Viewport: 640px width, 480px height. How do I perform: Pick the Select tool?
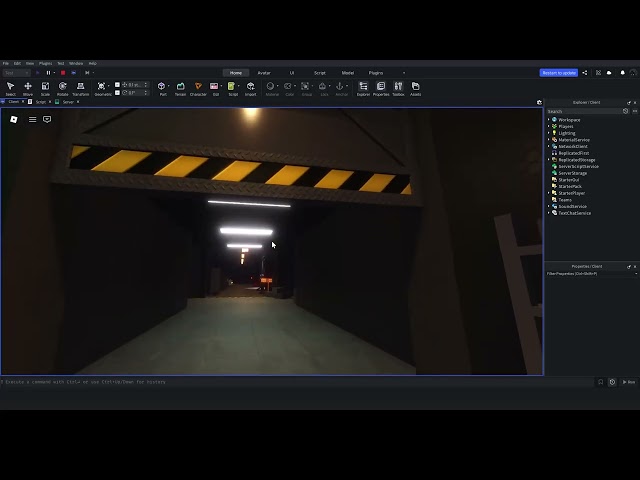[x=11, y=89]
